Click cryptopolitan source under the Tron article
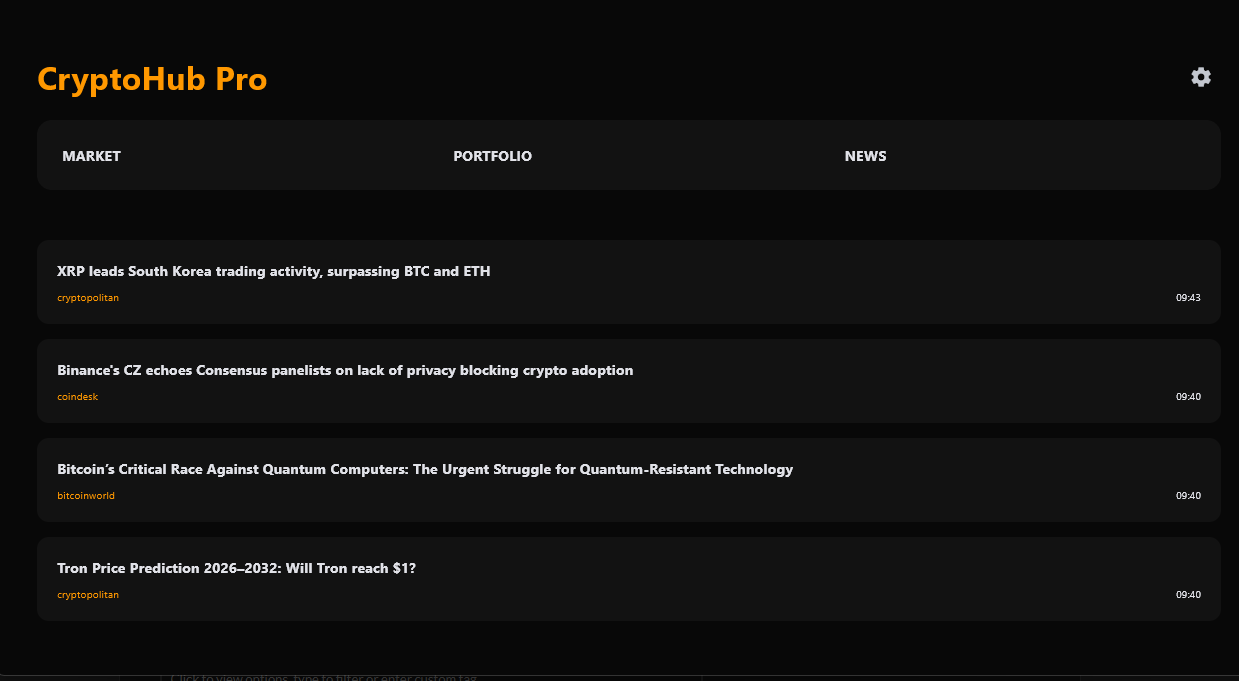The width and height of the screenshot is (1239, 681). (88, 595)
